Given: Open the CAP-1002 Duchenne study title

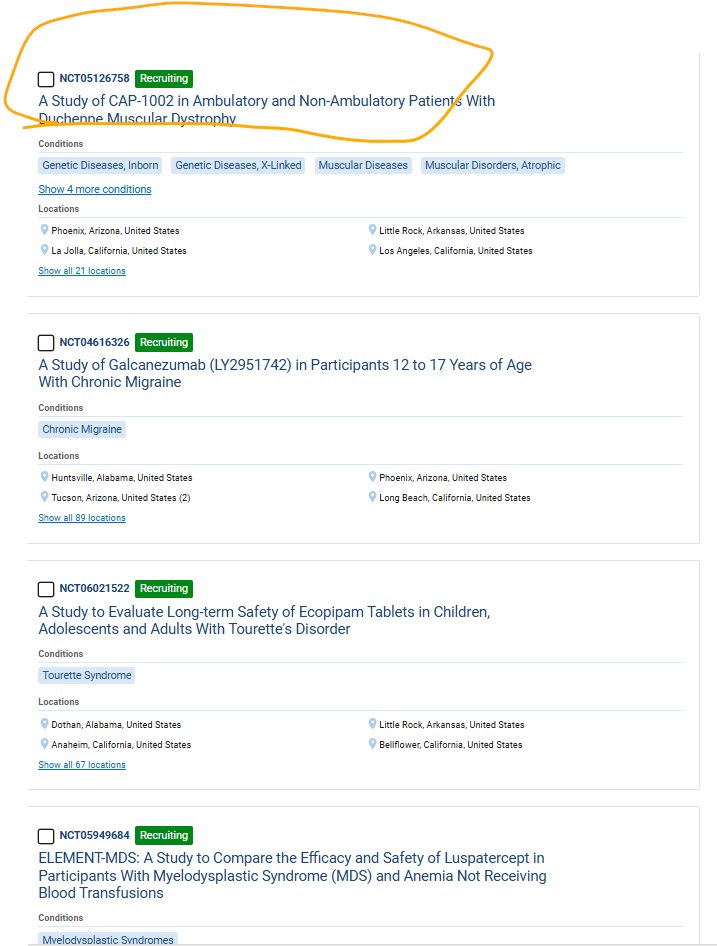Looking at the screenshot, I should [267, 109].
